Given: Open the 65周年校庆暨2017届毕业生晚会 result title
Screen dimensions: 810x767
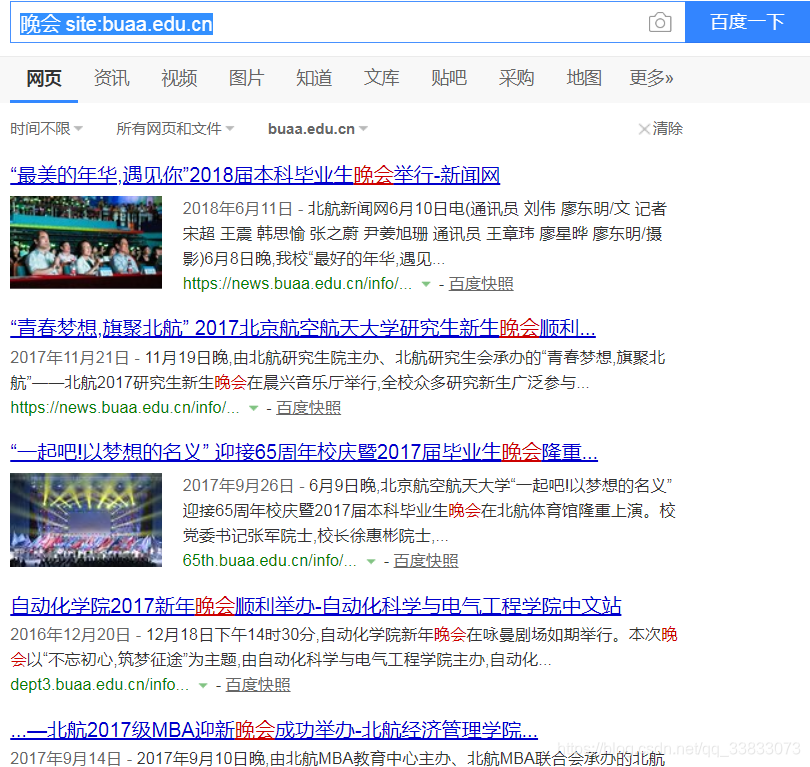Looking at the screenshot, I should coord(304,452).
